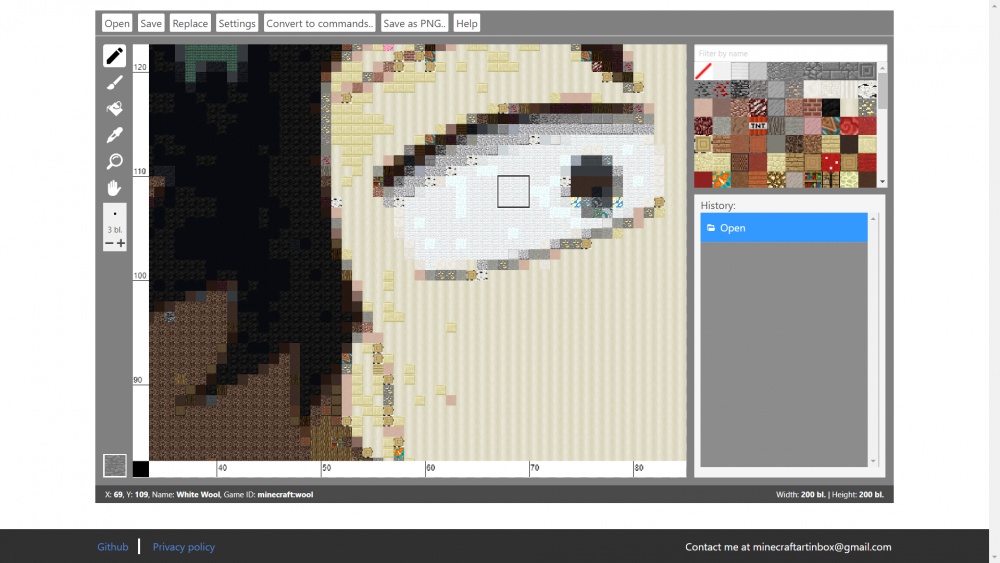Click History panel scroll up arrow
The height and width of the screenshot is (563, 1000).
point(873,219)
